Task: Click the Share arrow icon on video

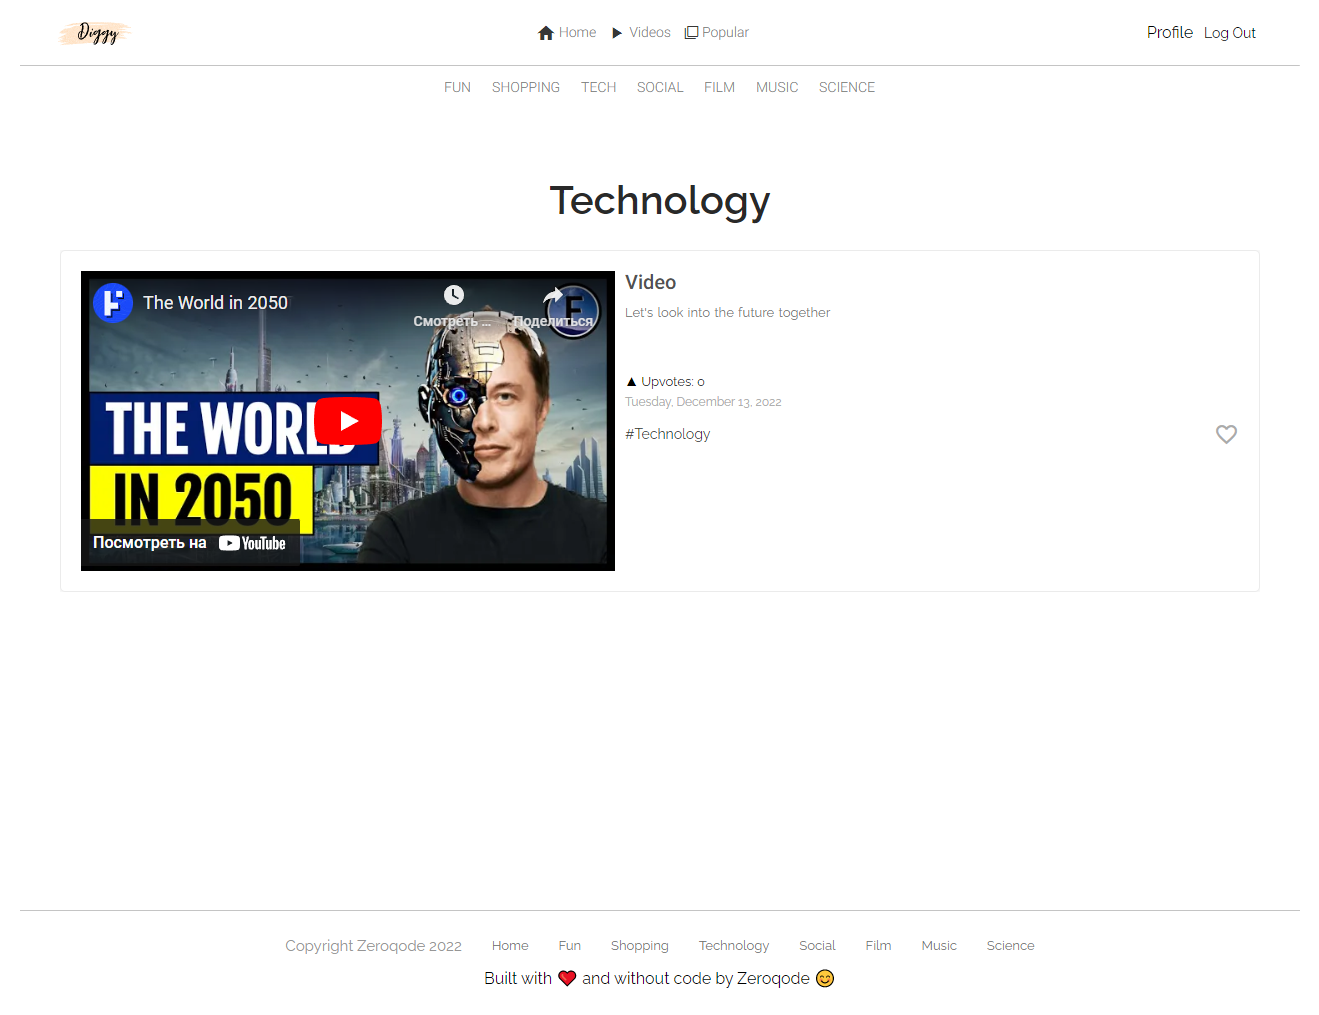Action: [554, 295]
